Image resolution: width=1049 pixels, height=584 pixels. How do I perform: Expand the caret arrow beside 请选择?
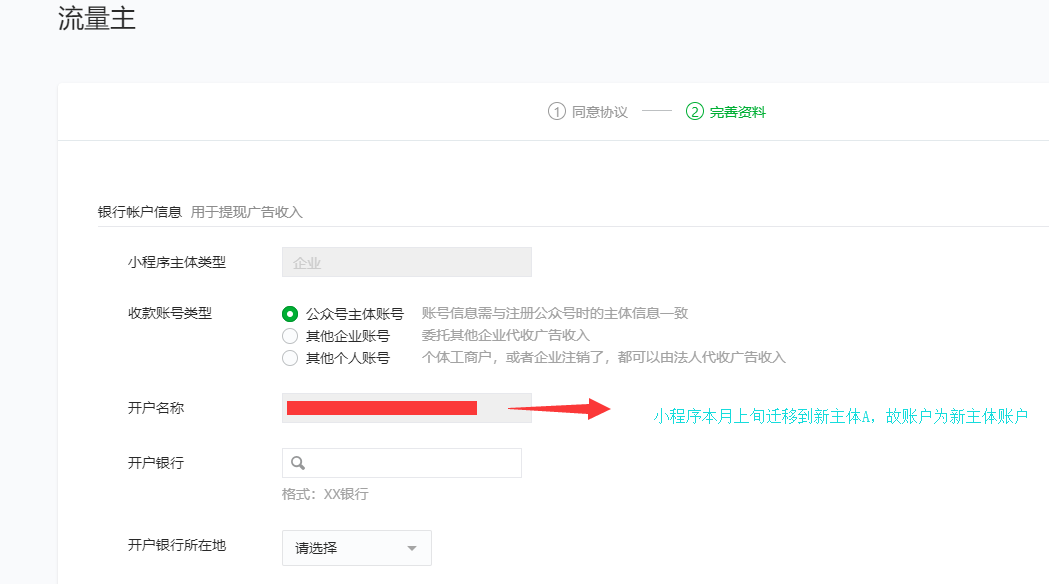point(411,548)
